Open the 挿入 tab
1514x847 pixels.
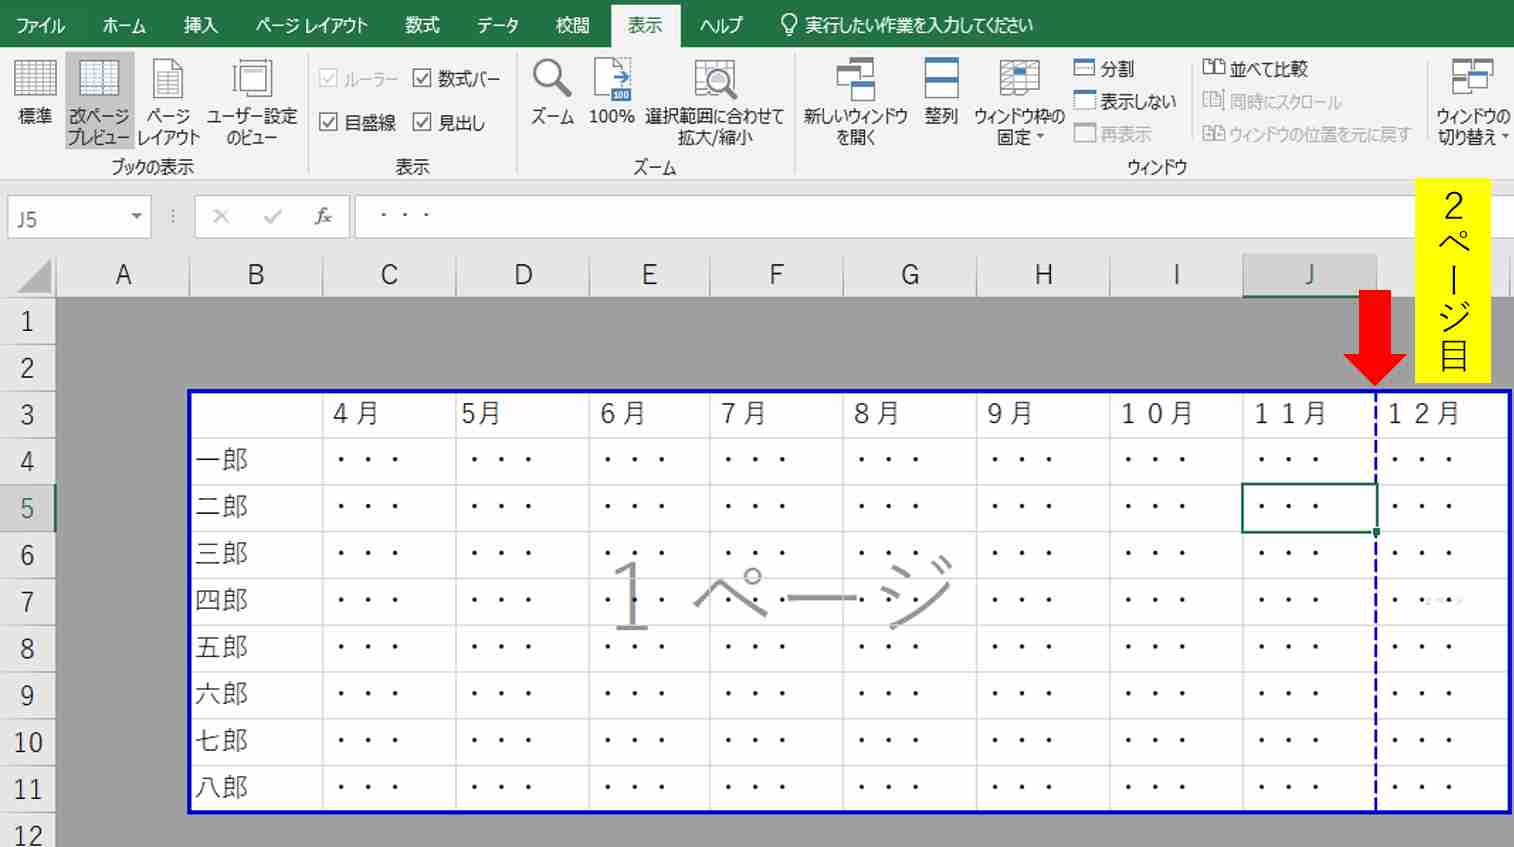click(200, 25)
